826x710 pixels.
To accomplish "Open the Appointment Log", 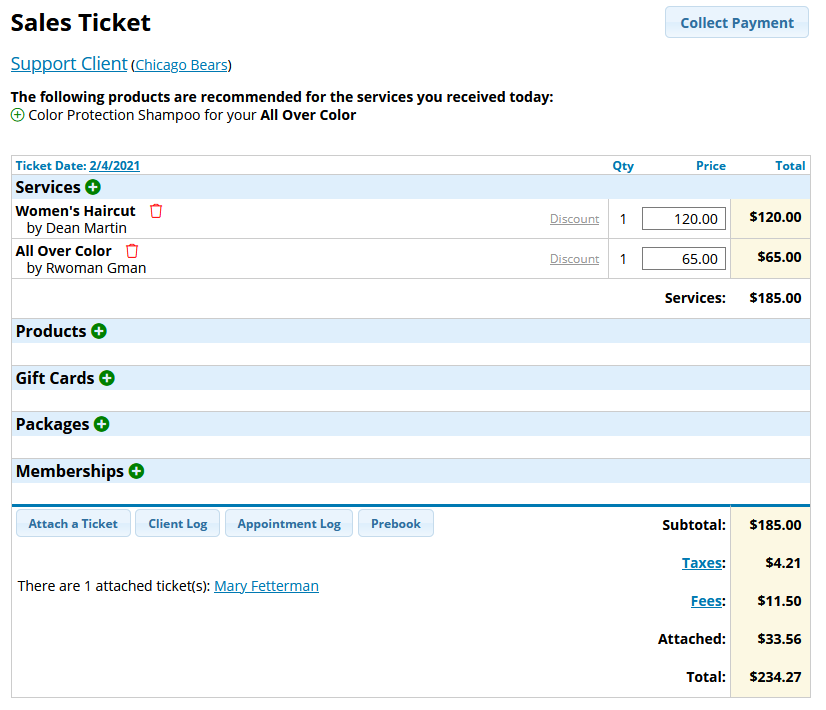I will coord(288,523).
